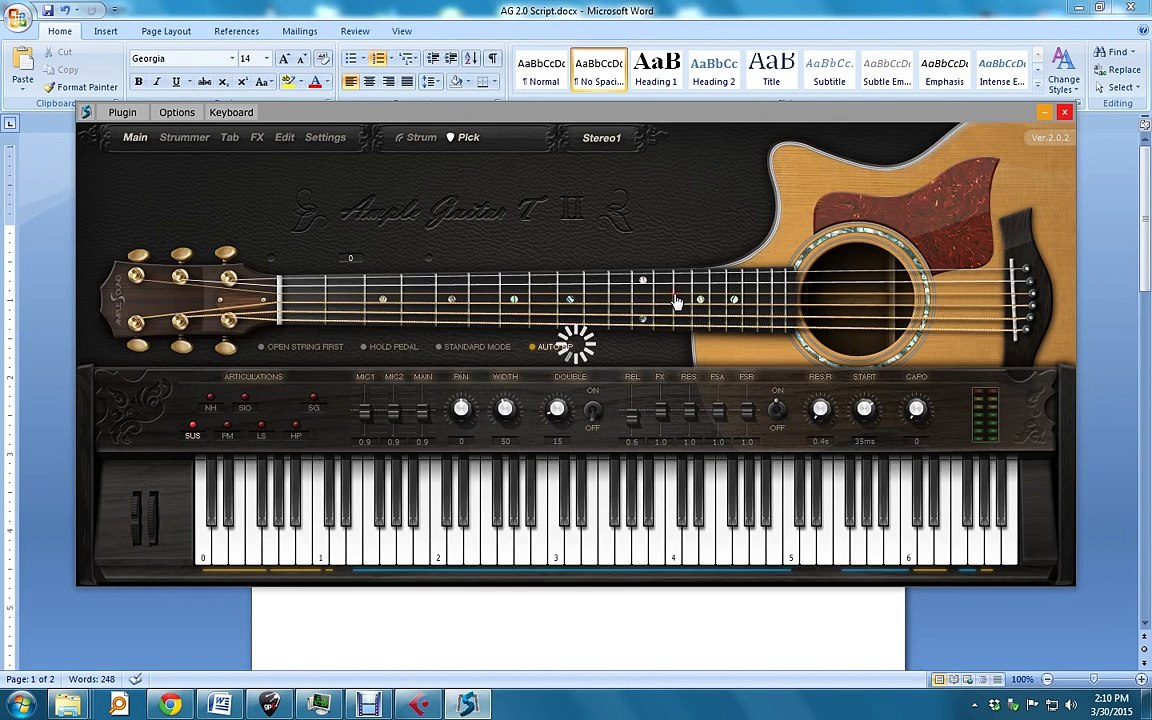Open the Microsoft Office button

[x=18, y=16]
